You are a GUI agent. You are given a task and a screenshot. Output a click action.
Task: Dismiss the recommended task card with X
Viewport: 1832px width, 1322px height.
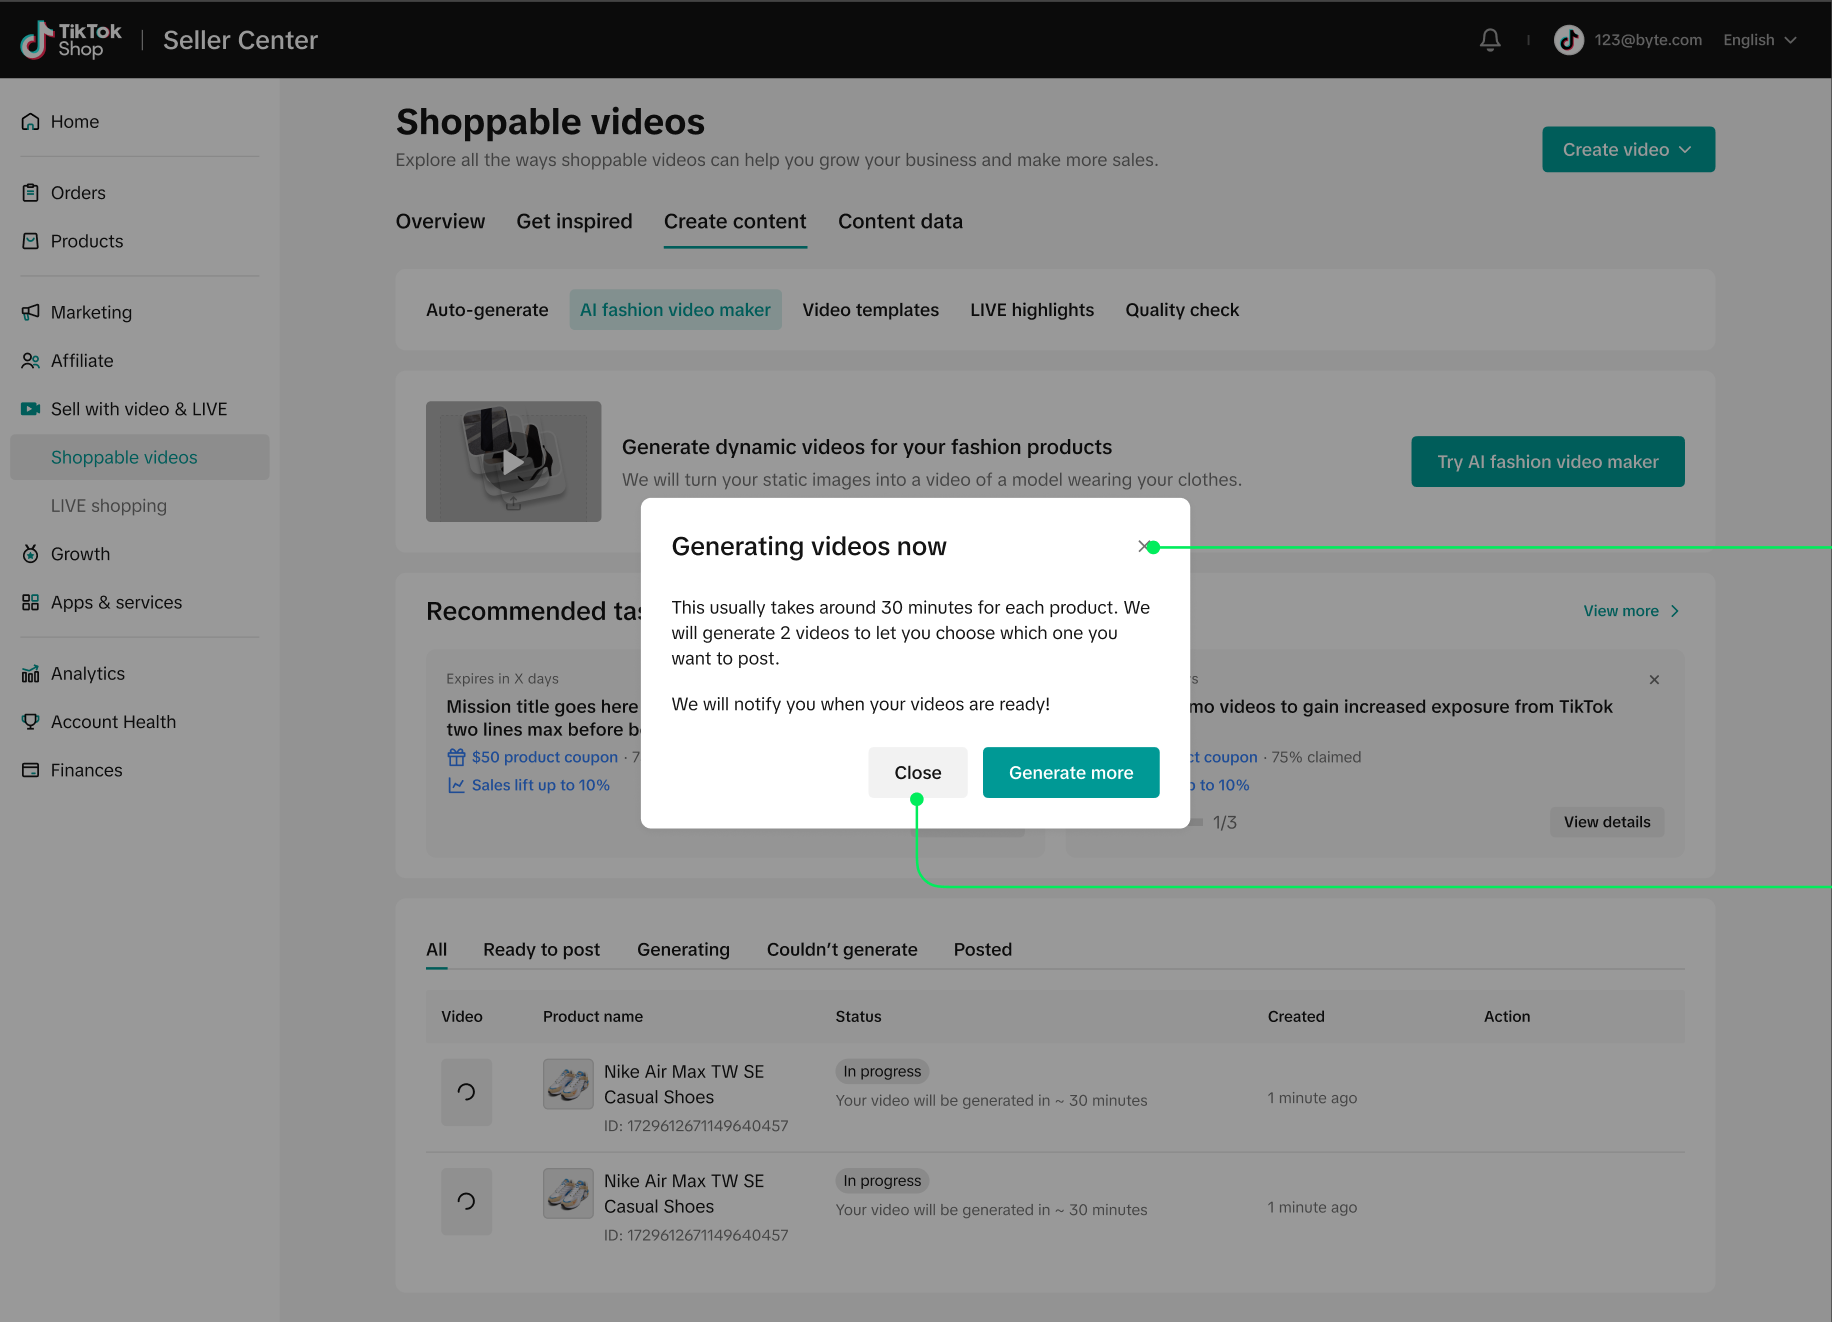tap(1654, 680)
